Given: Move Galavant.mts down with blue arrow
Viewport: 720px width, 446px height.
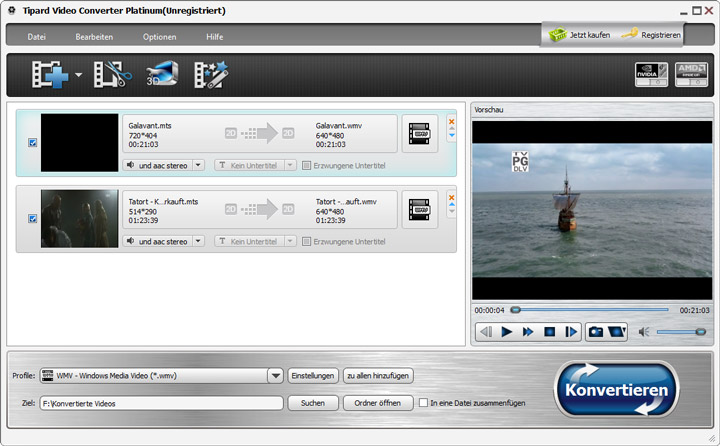Looking at the screenshot, I should 452,135.
